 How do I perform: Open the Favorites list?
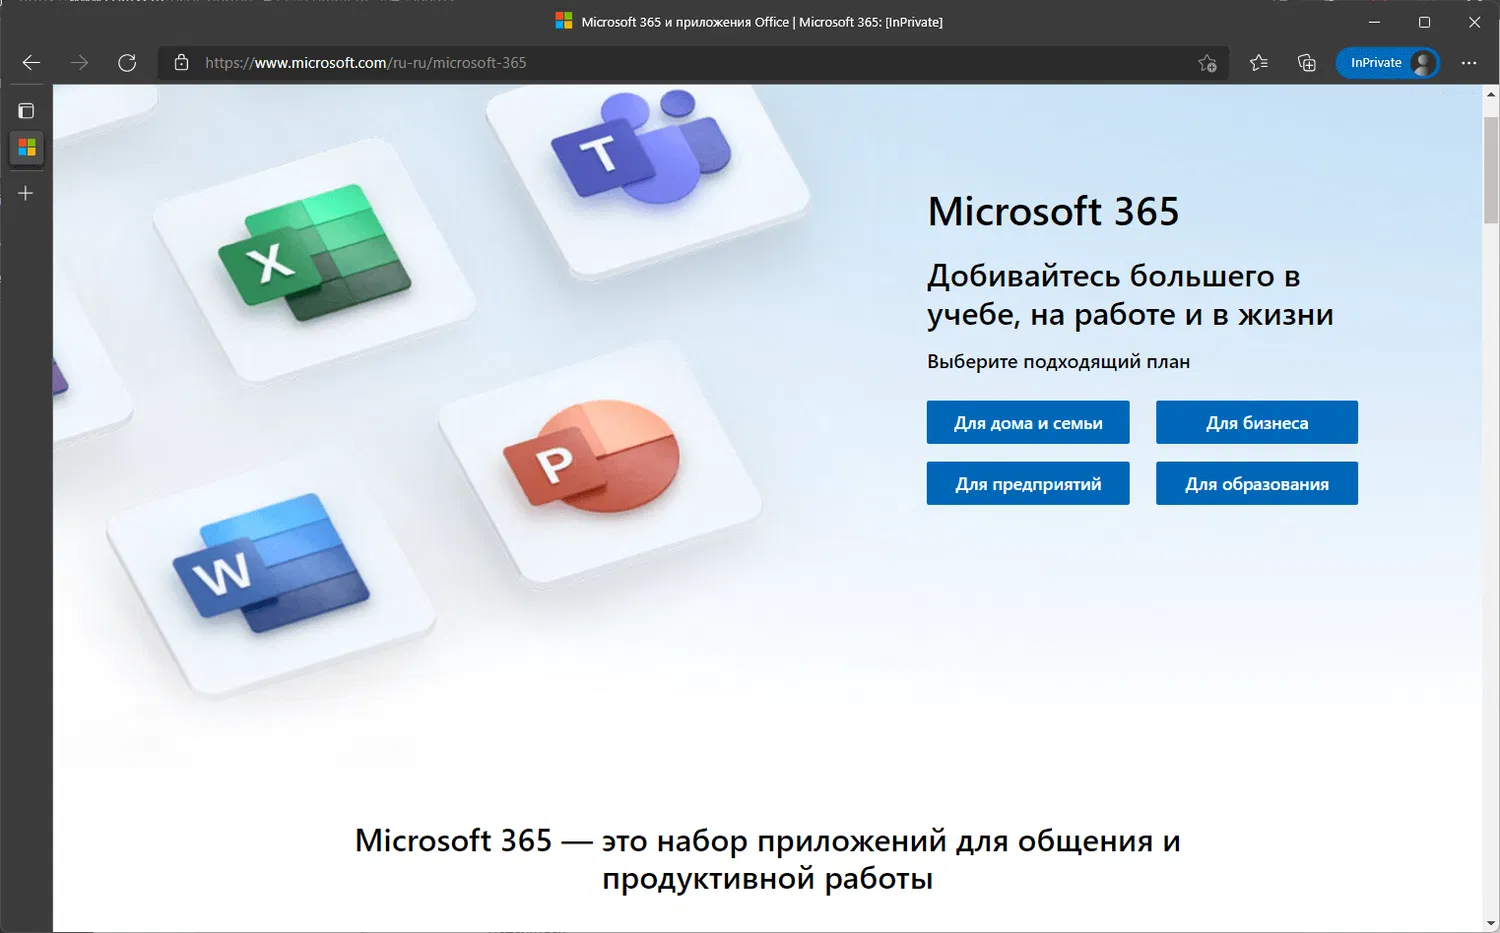click(x=1259, y=63)
